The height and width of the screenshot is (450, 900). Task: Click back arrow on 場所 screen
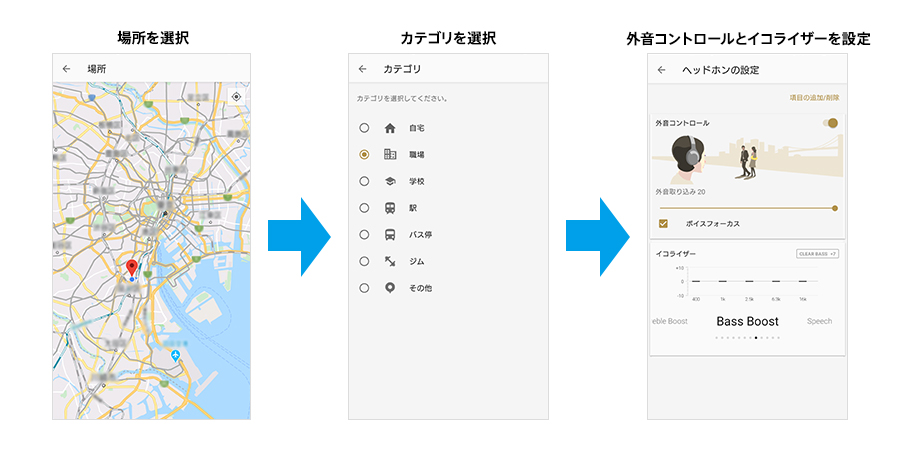(x=67, y=69)
